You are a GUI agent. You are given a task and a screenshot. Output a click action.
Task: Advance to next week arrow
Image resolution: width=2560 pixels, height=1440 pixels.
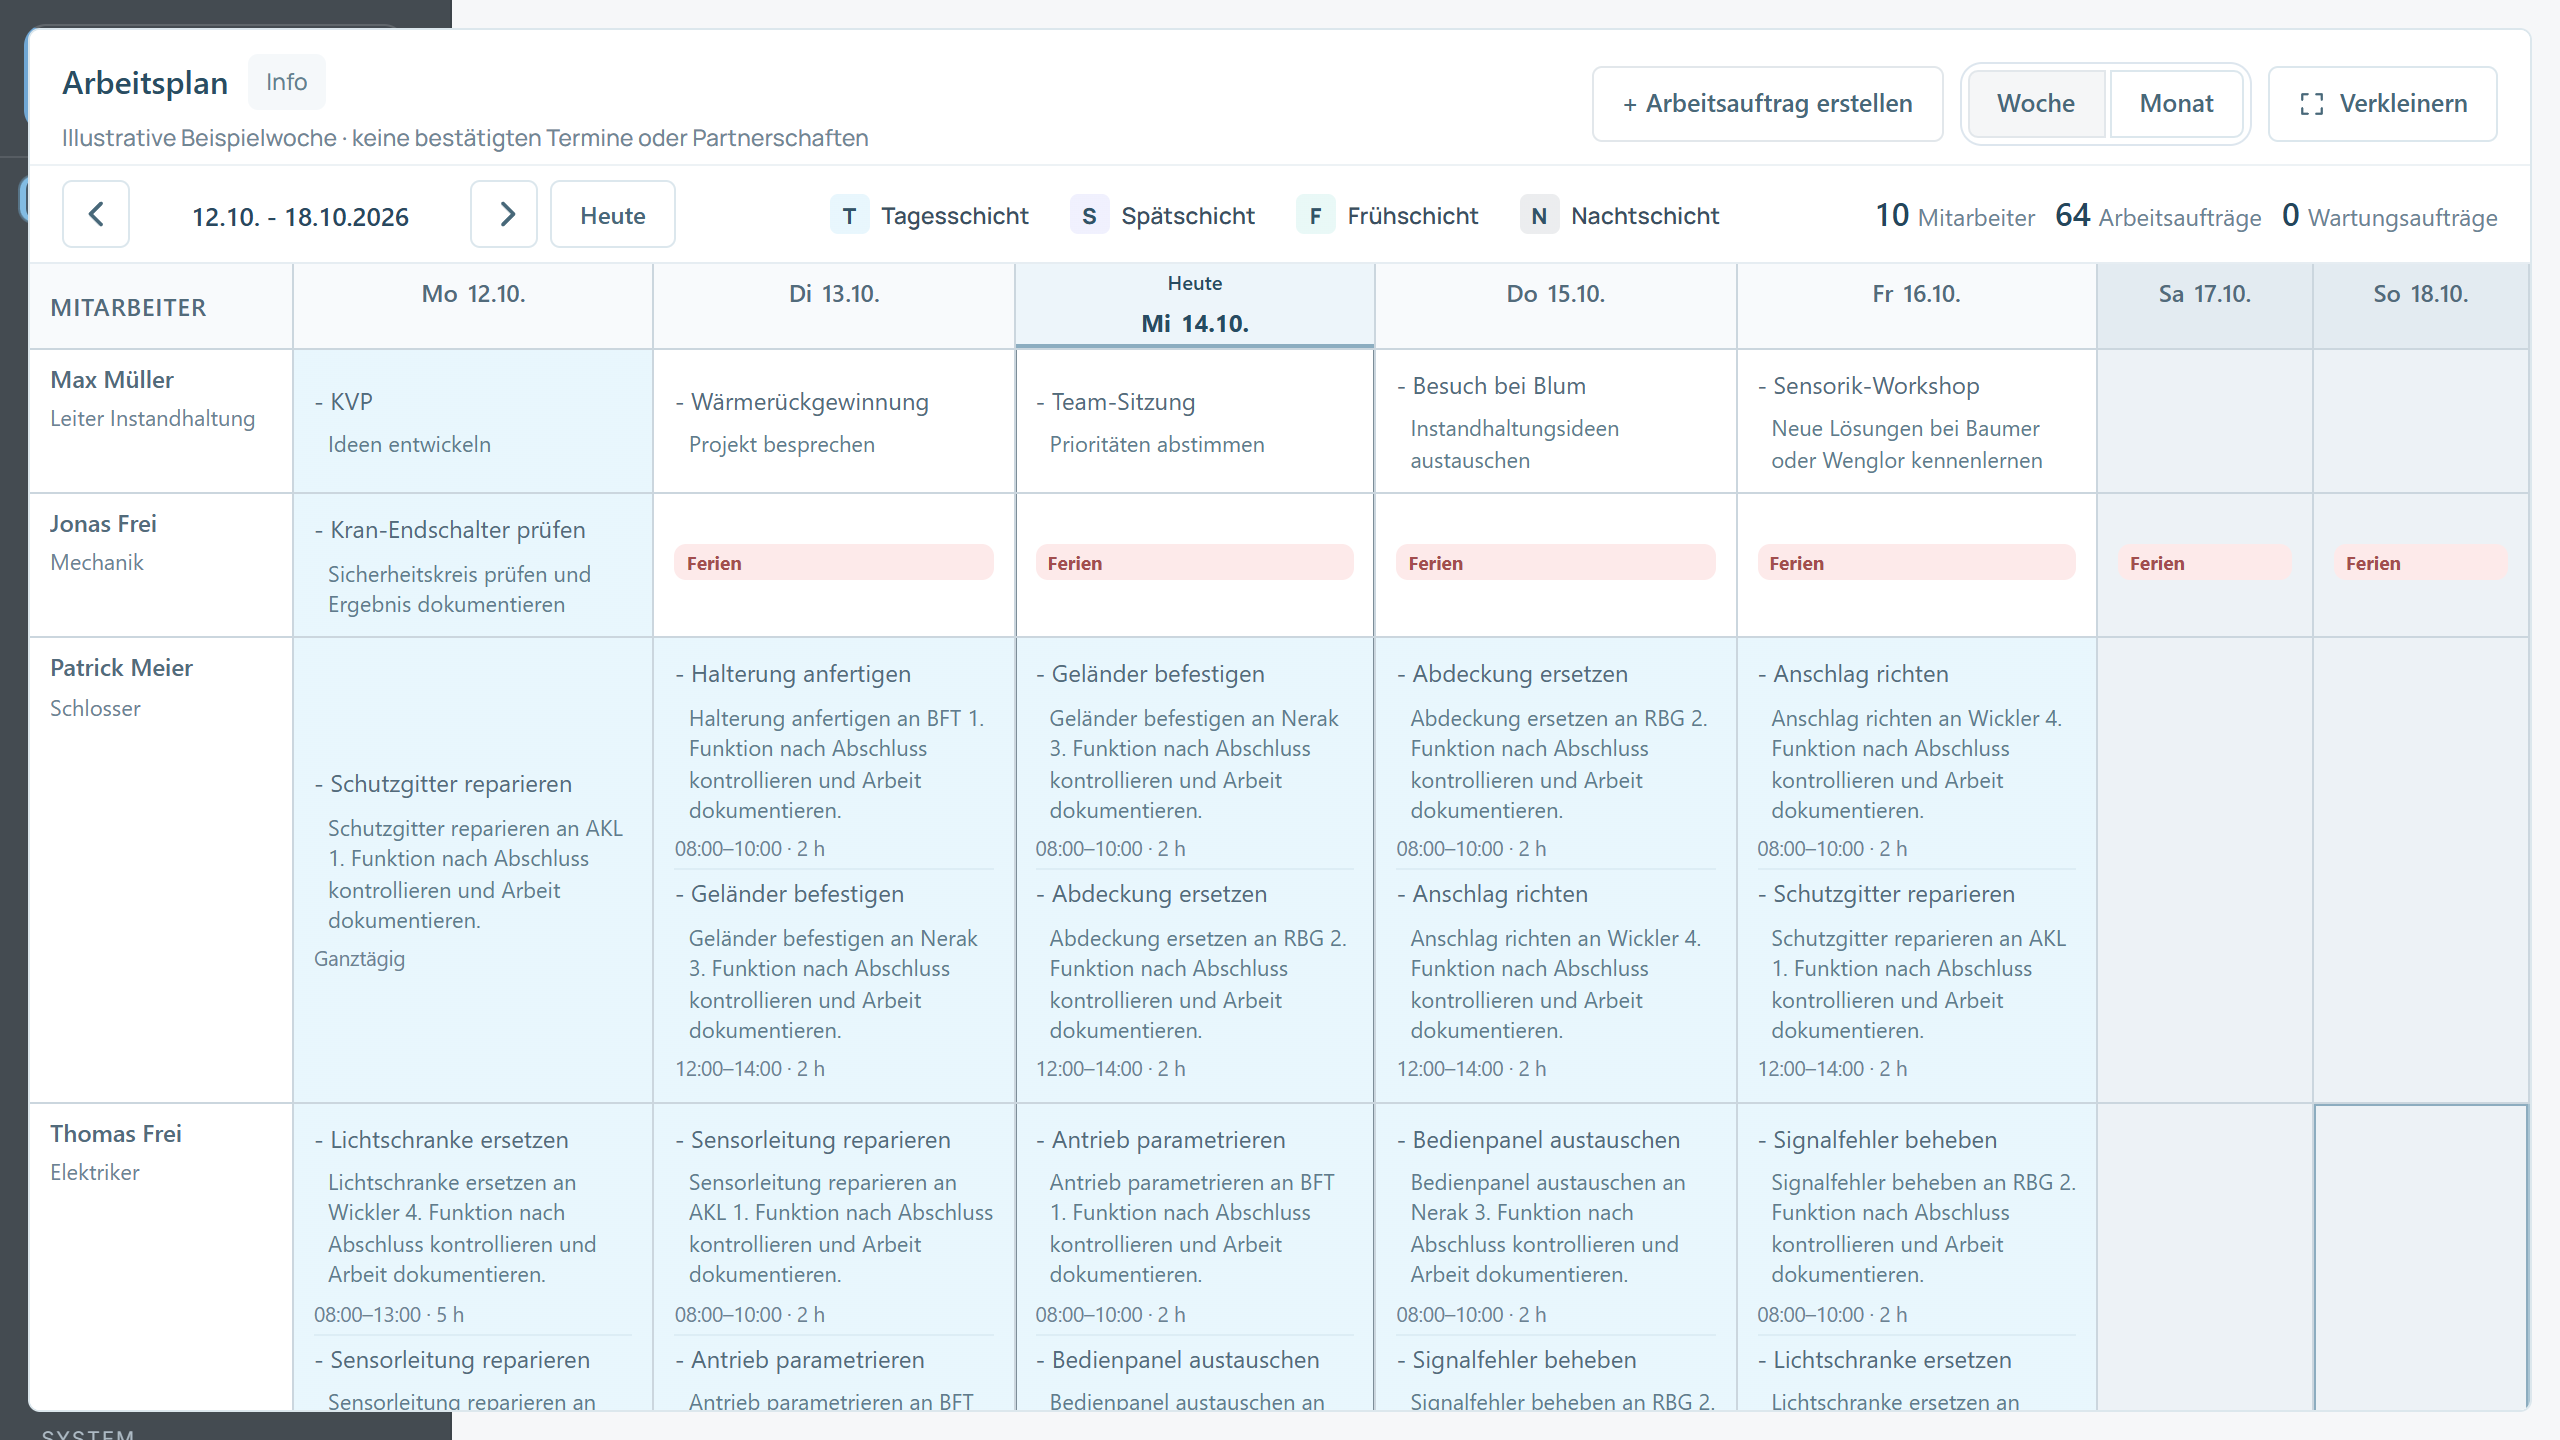504,214
